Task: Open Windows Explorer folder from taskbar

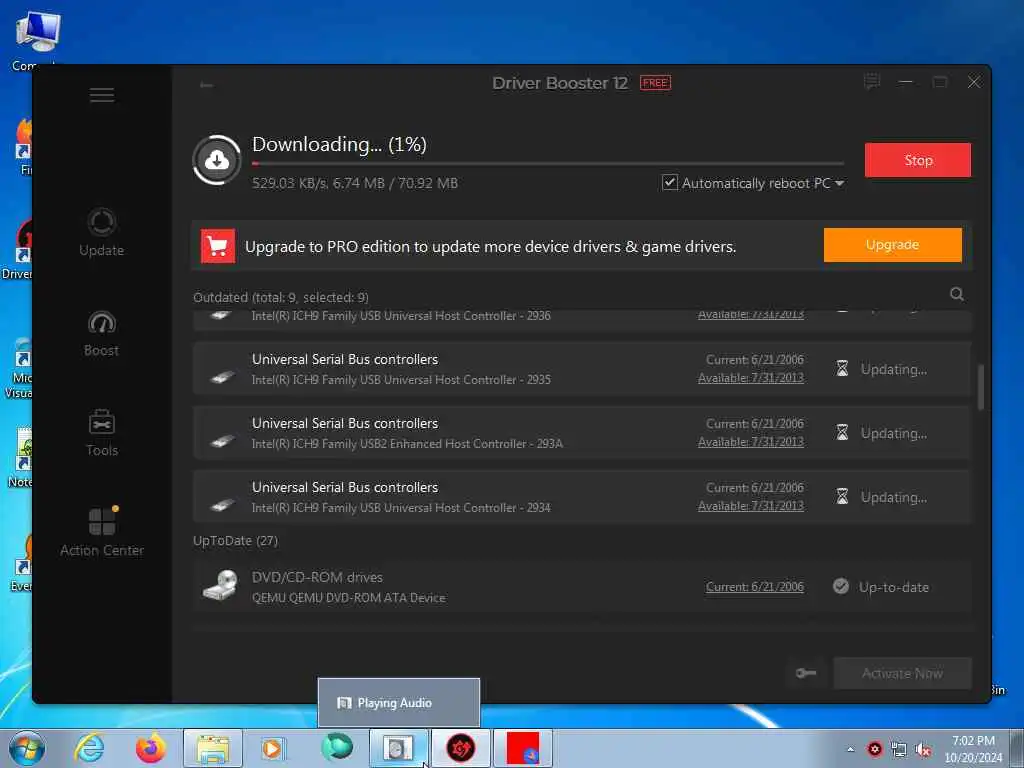Action: point(213,748)
